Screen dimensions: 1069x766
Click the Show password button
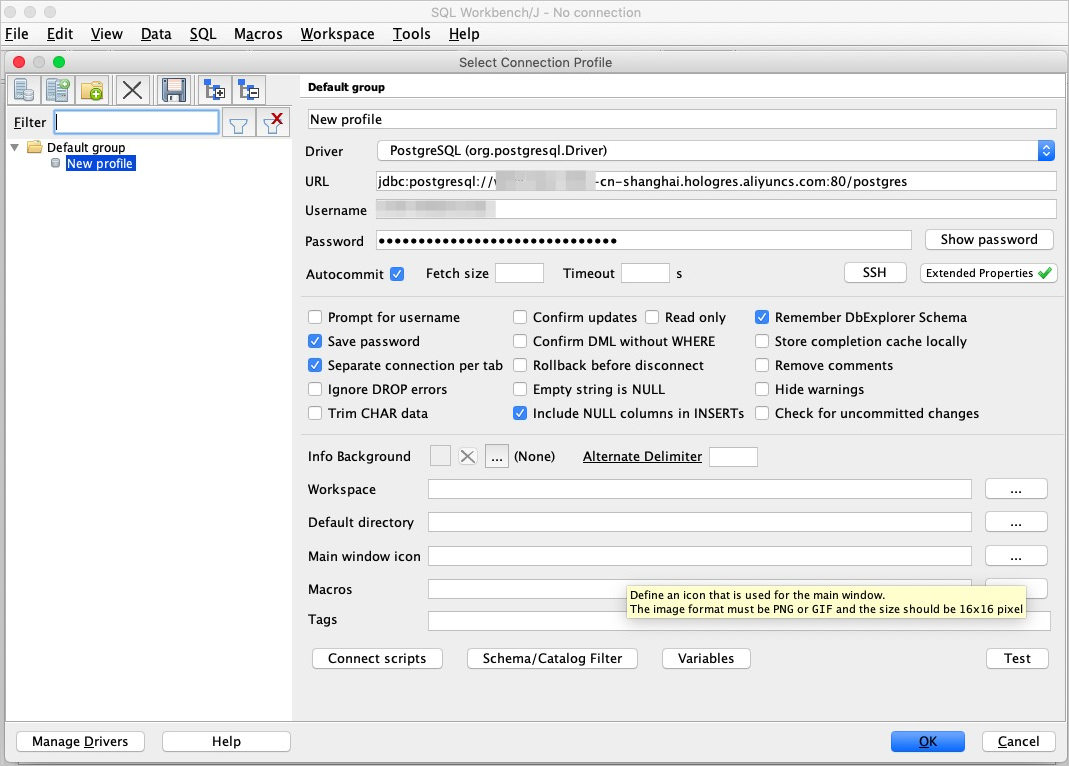point(989,239)
